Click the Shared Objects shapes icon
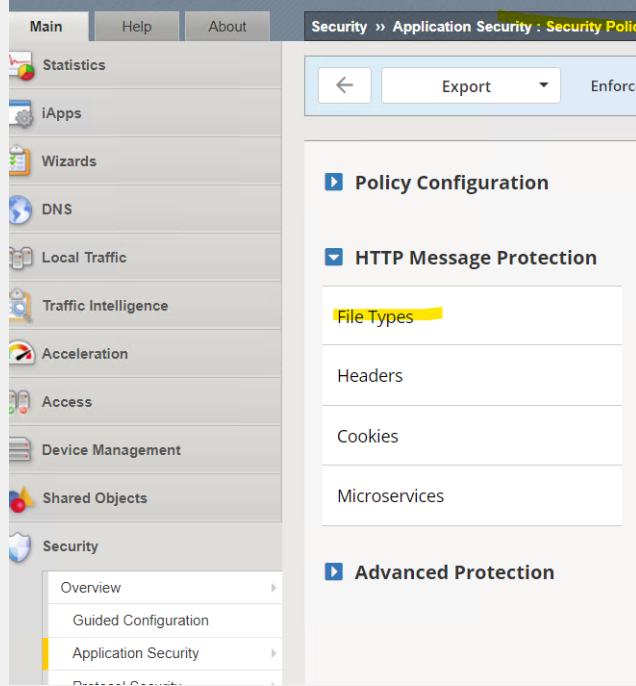 tap(21, 498)
